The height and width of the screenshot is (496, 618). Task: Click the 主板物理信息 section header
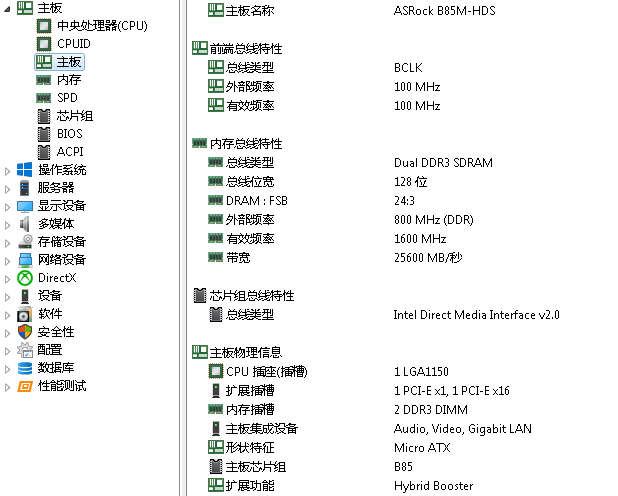point(246,352)
